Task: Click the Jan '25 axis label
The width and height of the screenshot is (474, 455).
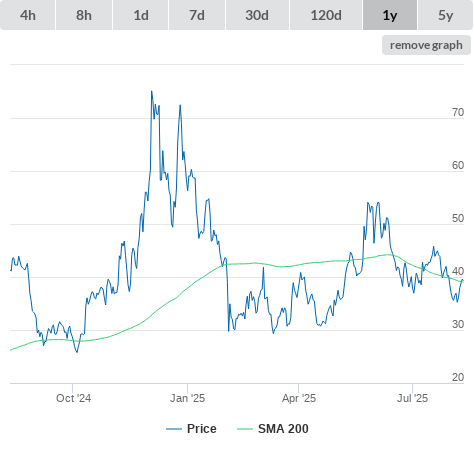Action: click(x=187, y=398)
